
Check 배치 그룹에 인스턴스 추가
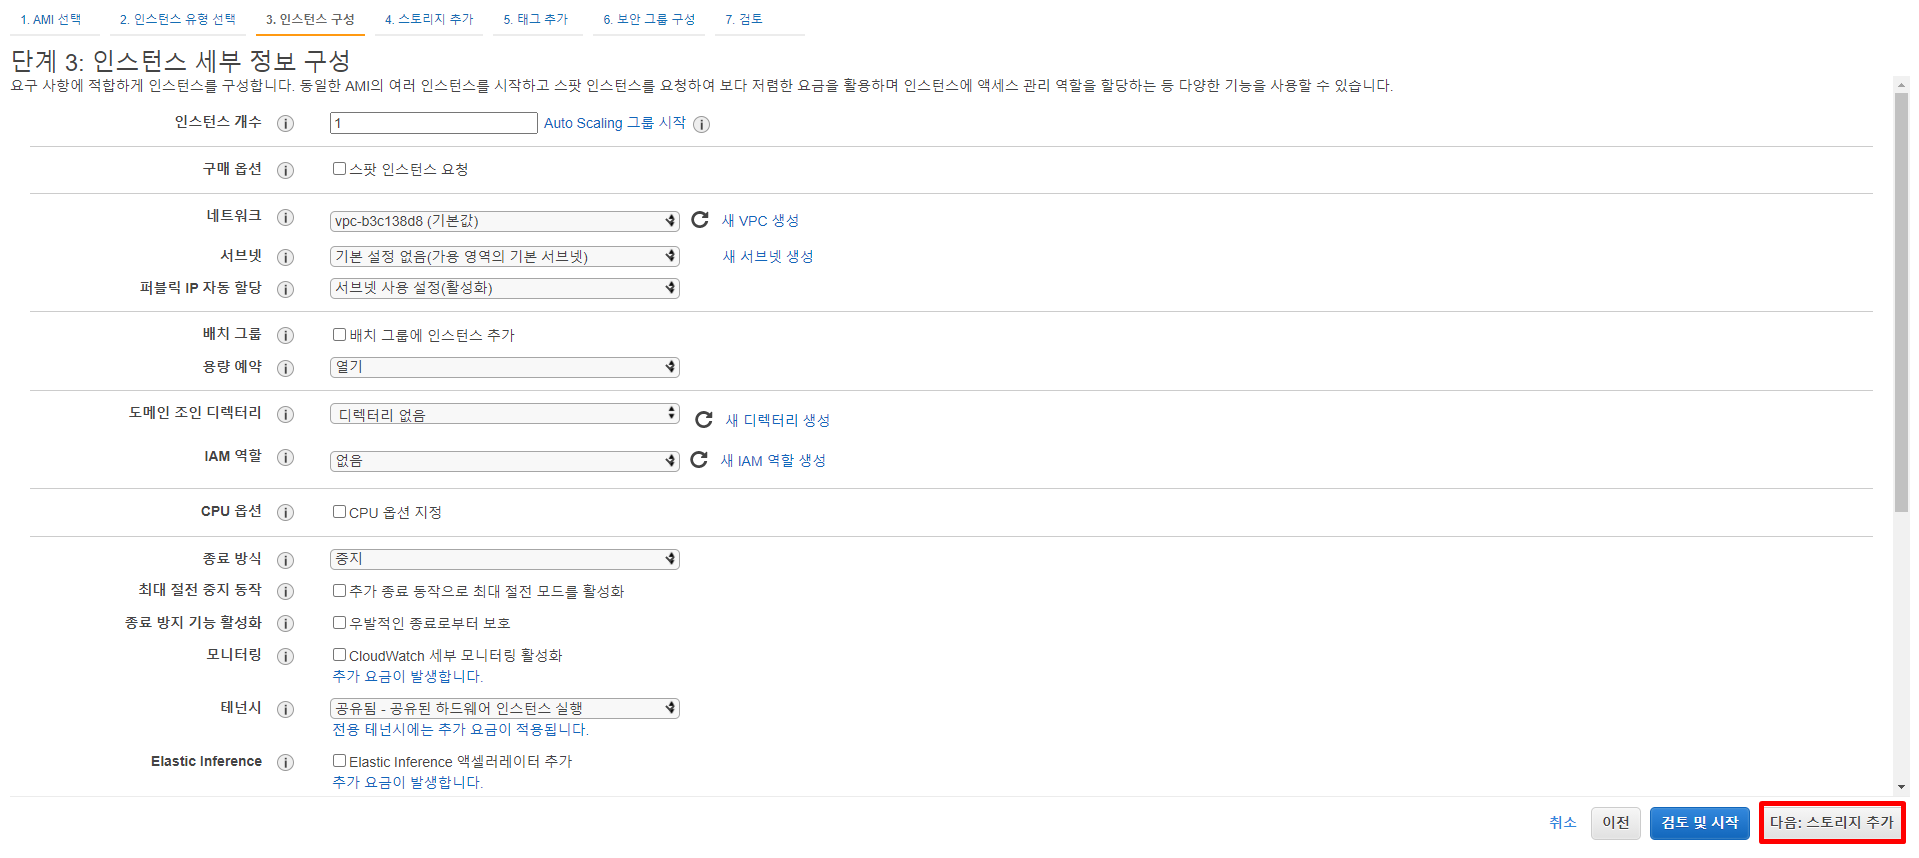(x=339, y=335)
